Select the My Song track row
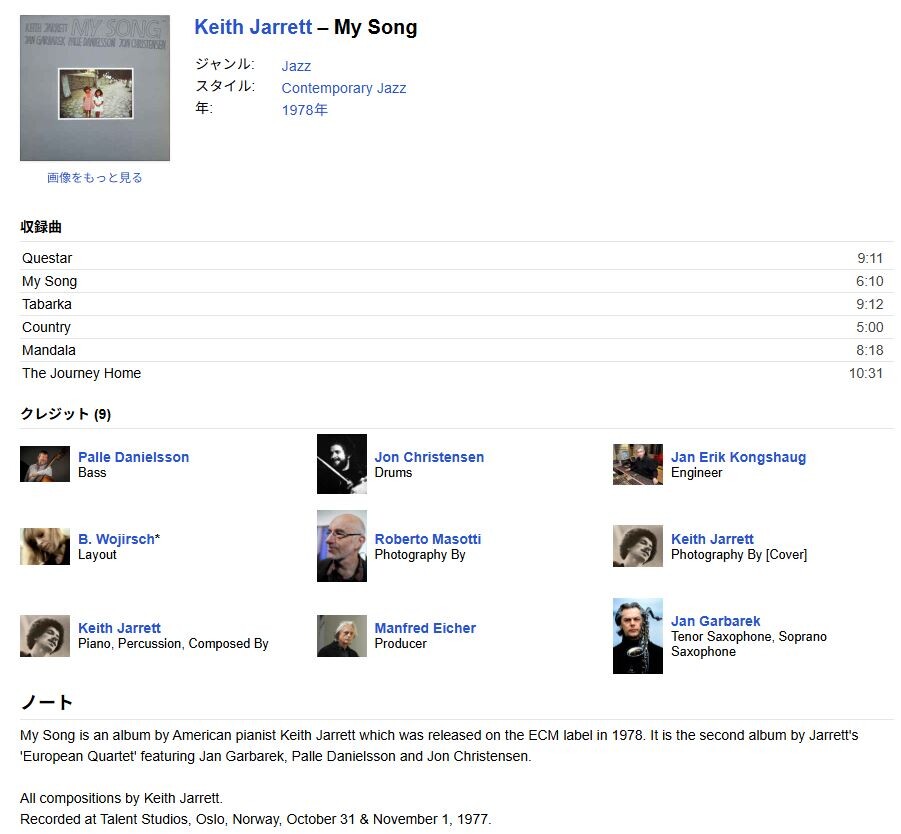 [x=457, y=281]
